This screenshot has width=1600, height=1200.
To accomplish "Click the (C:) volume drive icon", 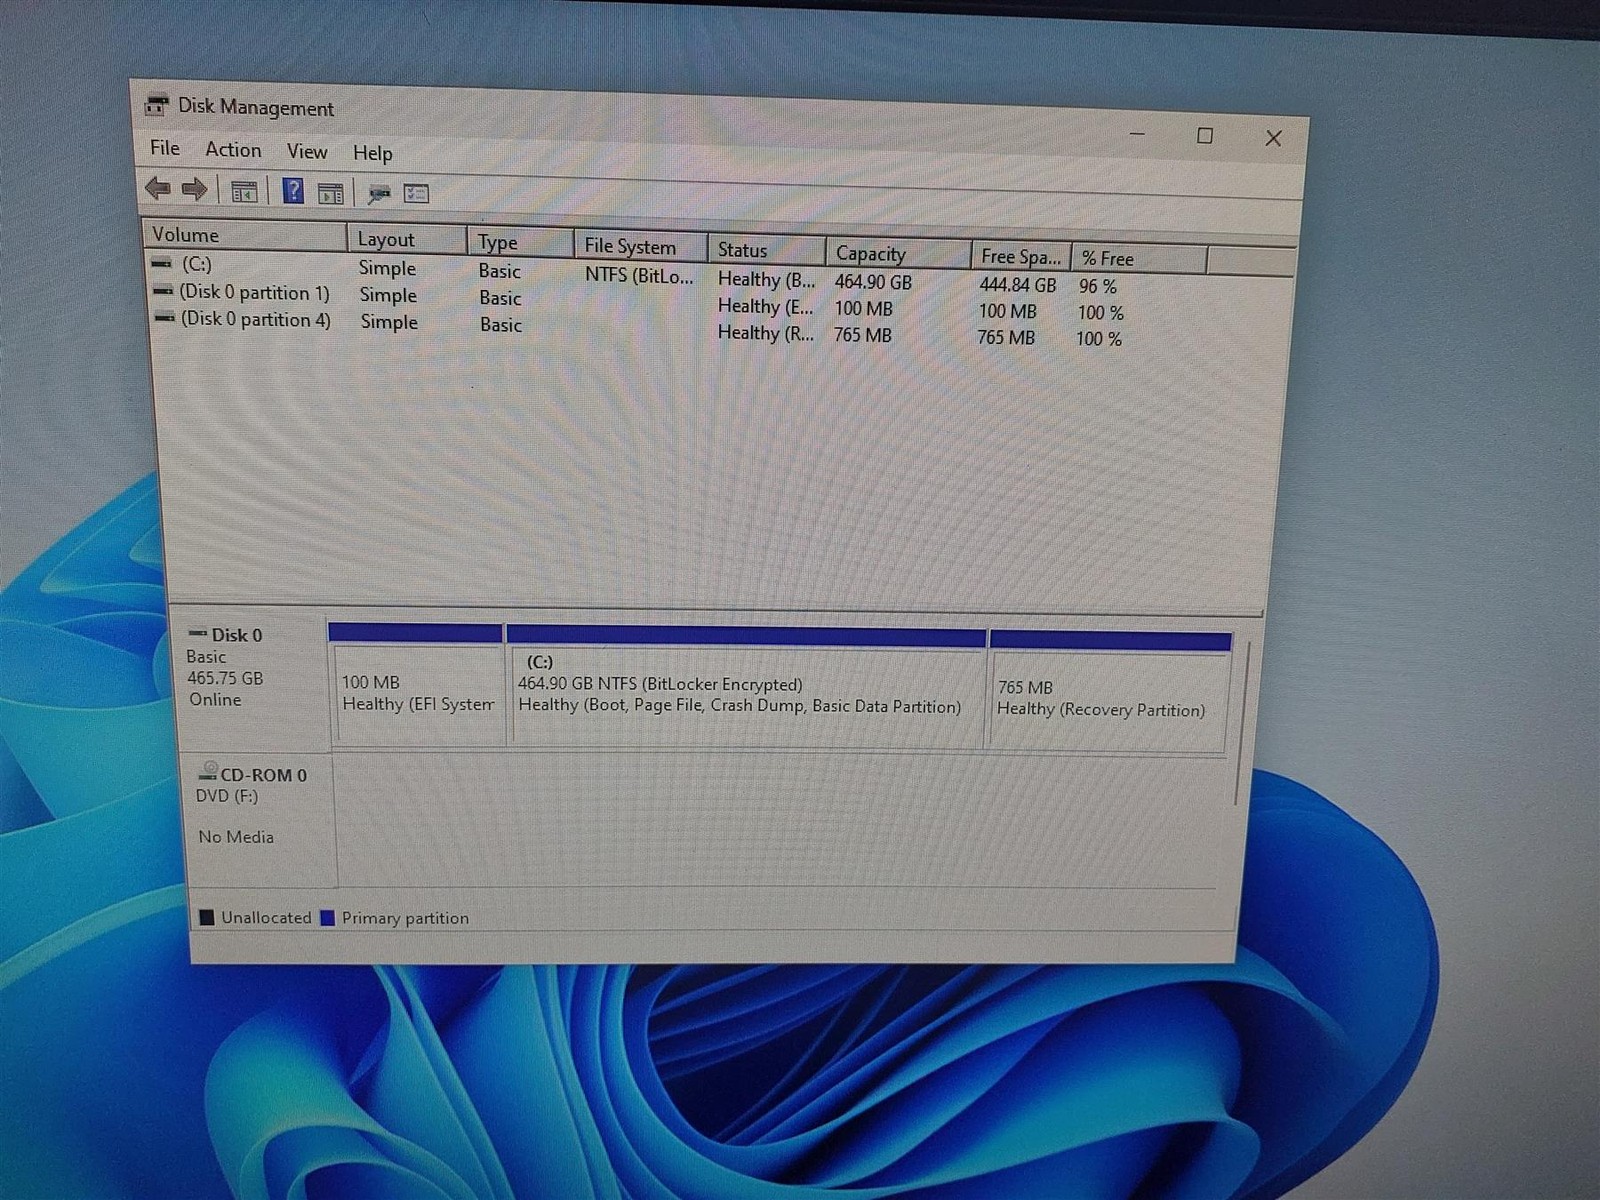I will (x=162, y=263).
